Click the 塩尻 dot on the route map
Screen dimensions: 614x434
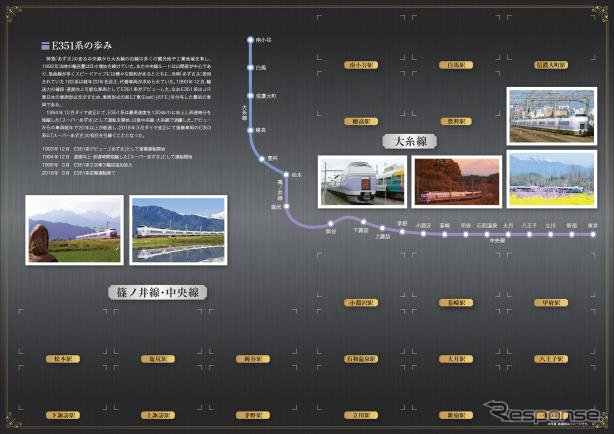point(287,206)
